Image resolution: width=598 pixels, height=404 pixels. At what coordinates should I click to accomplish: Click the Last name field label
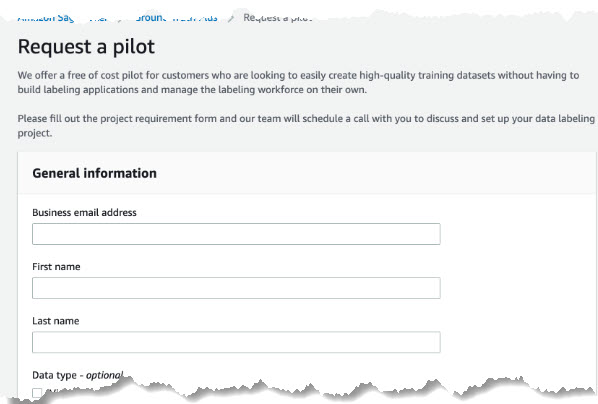pos(56,321)
